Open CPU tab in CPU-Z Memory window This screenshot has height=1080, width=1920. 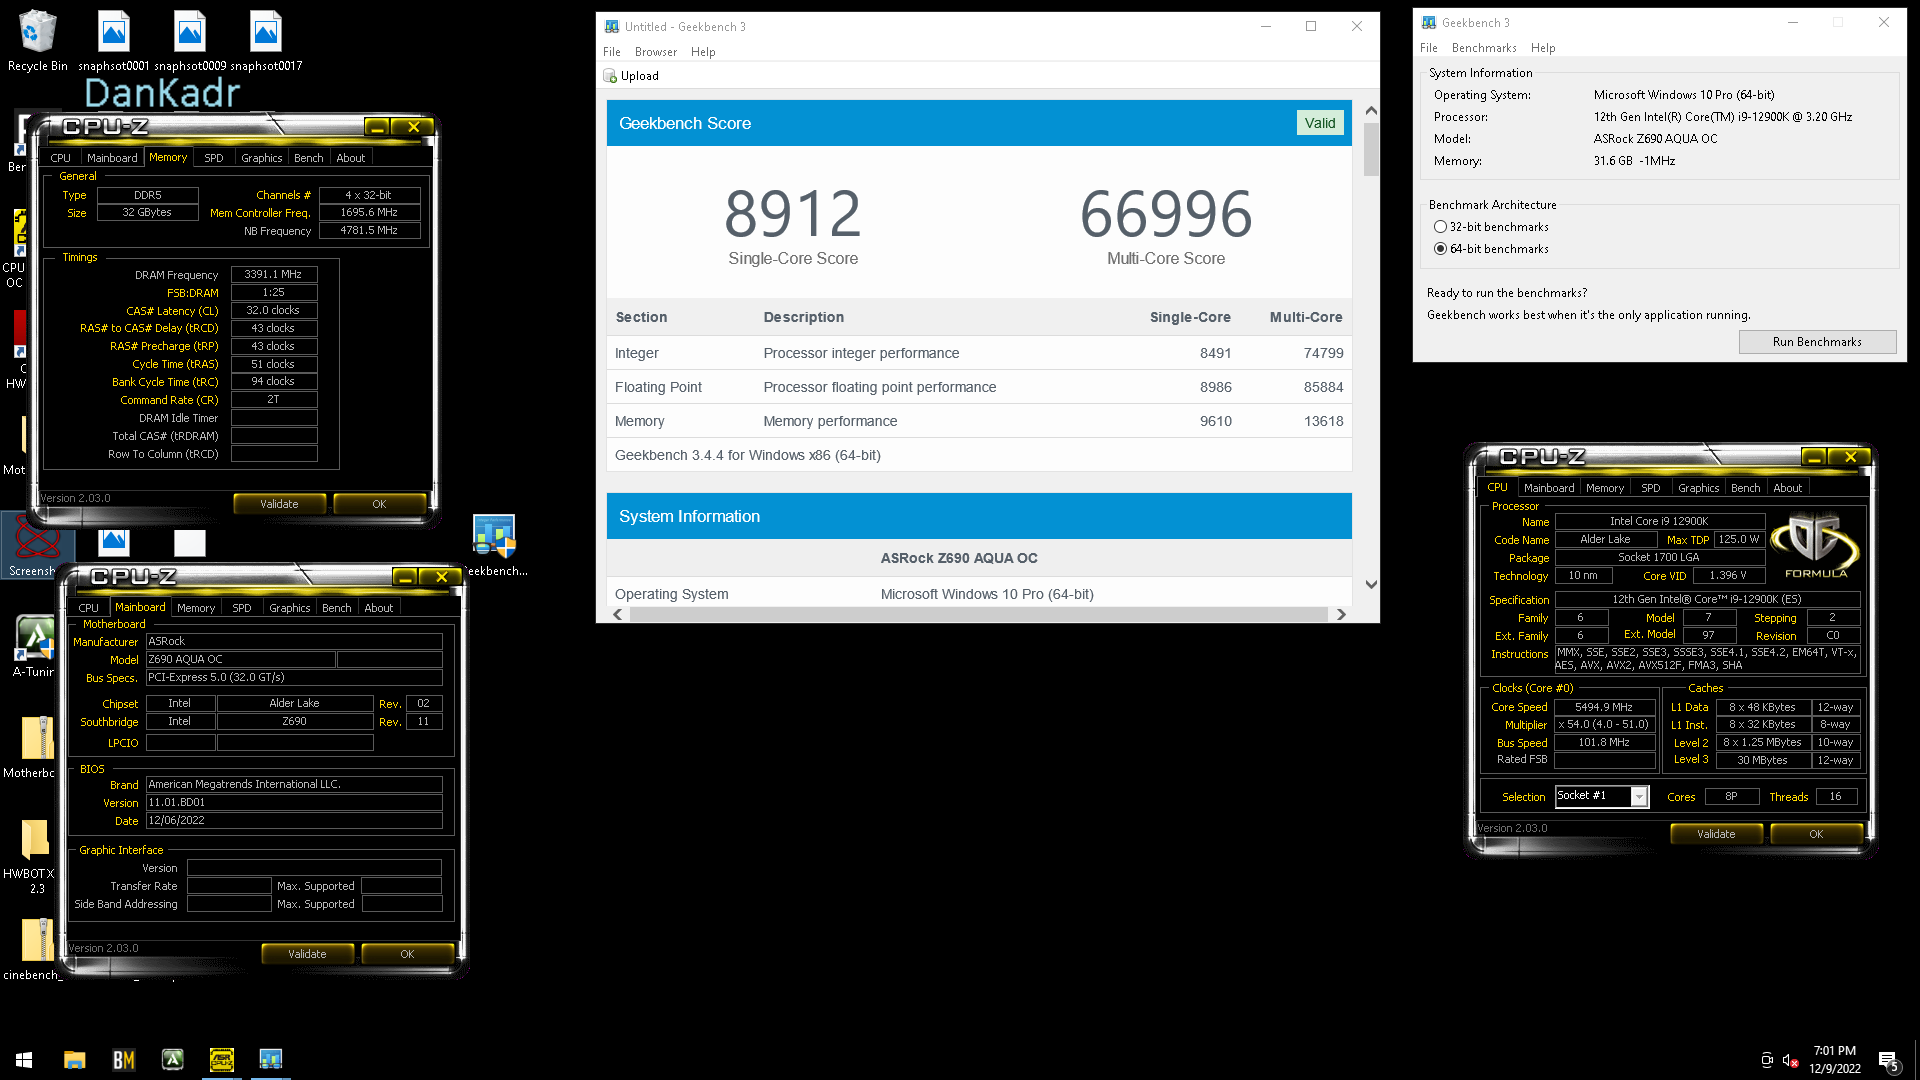click(61, 158)
